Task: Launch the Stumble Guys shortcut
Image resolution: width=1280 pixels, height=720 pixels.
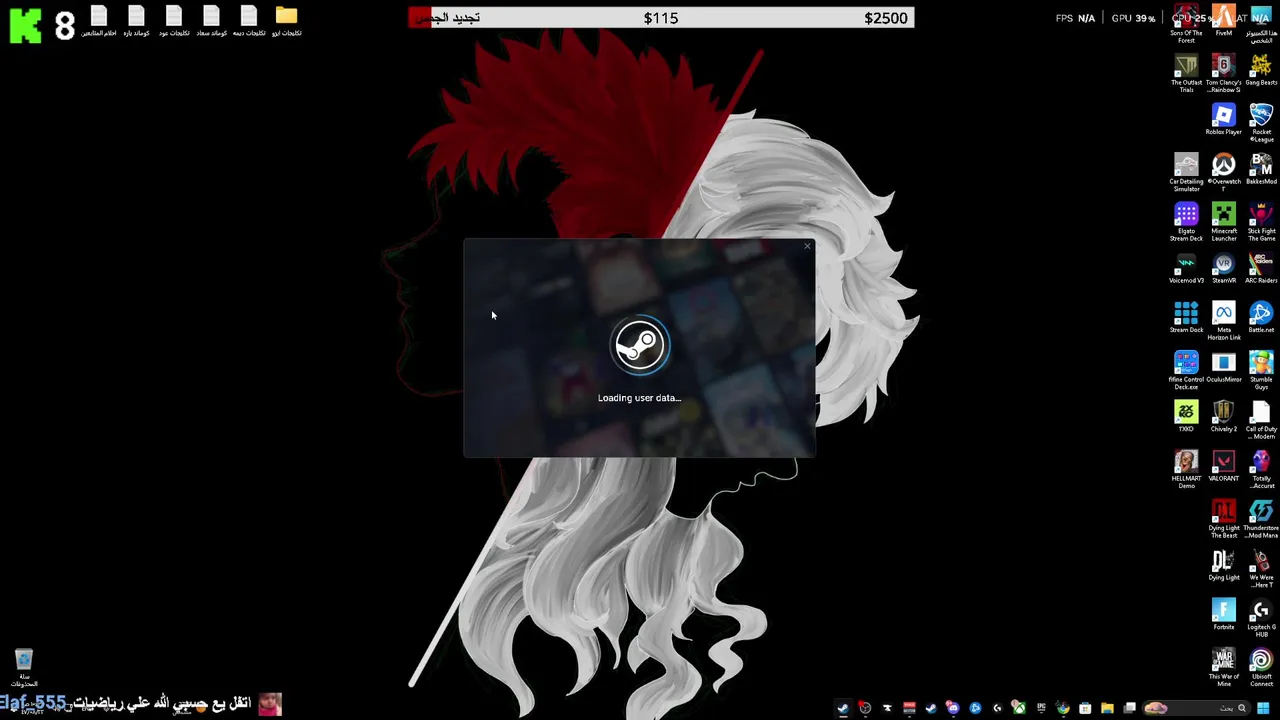Action: coord(1261,370)
